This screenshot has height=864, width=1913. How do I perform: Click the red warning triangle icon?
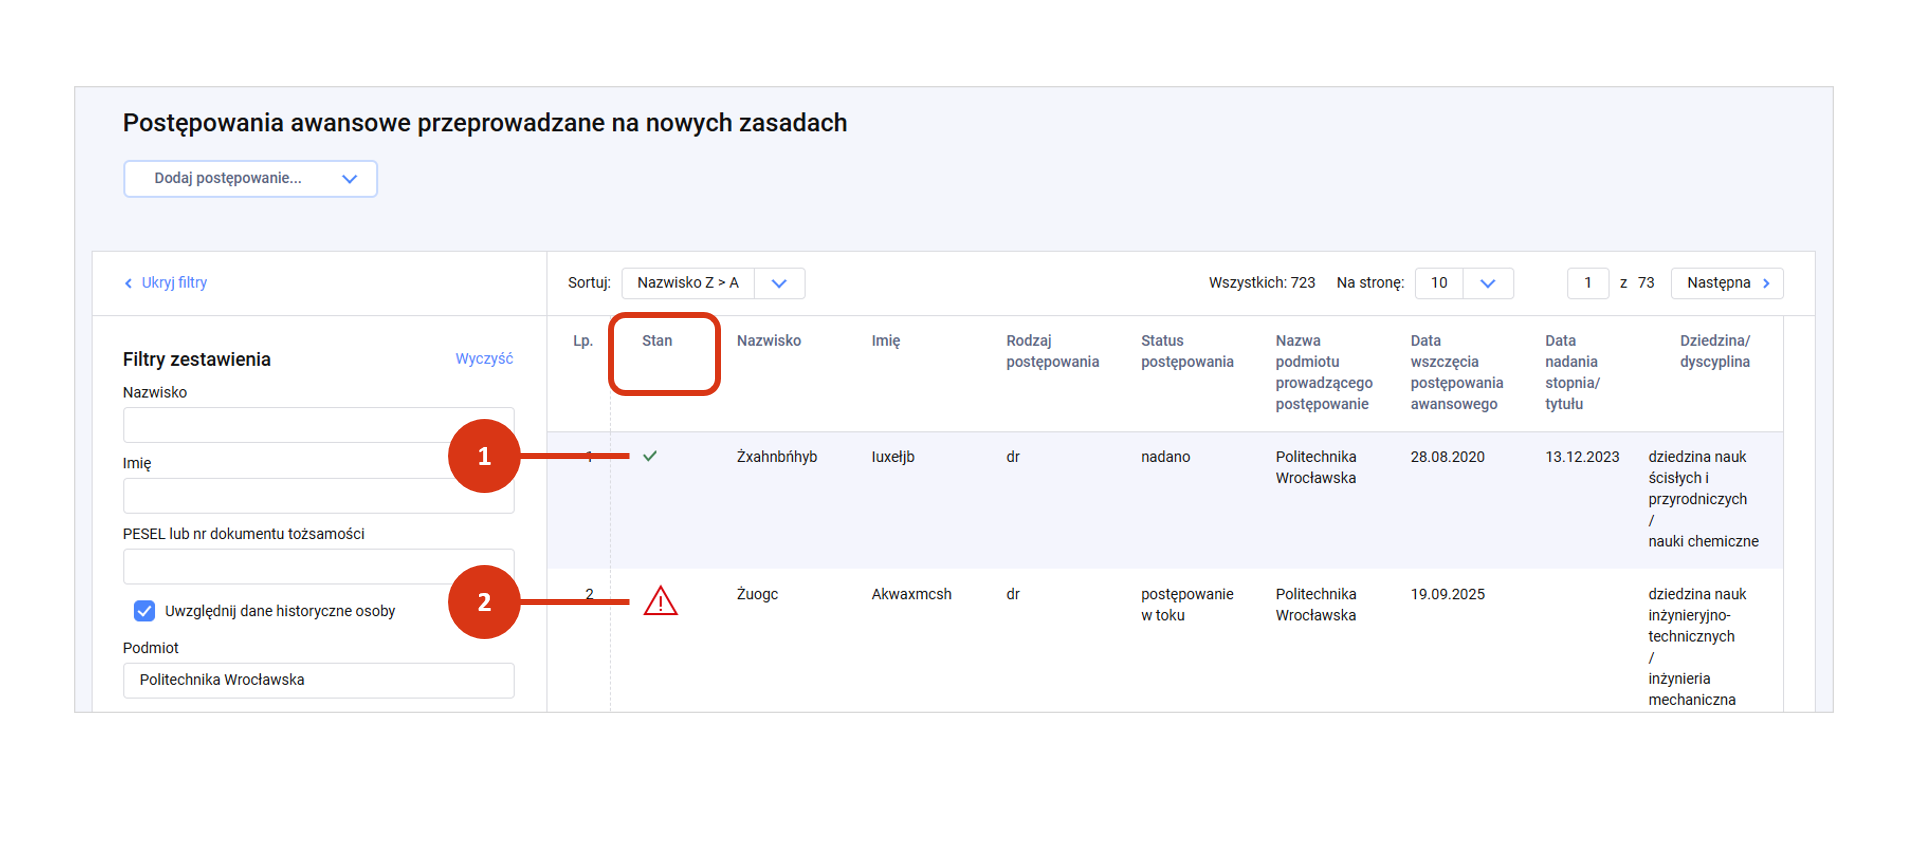click(x=660, y=601)
